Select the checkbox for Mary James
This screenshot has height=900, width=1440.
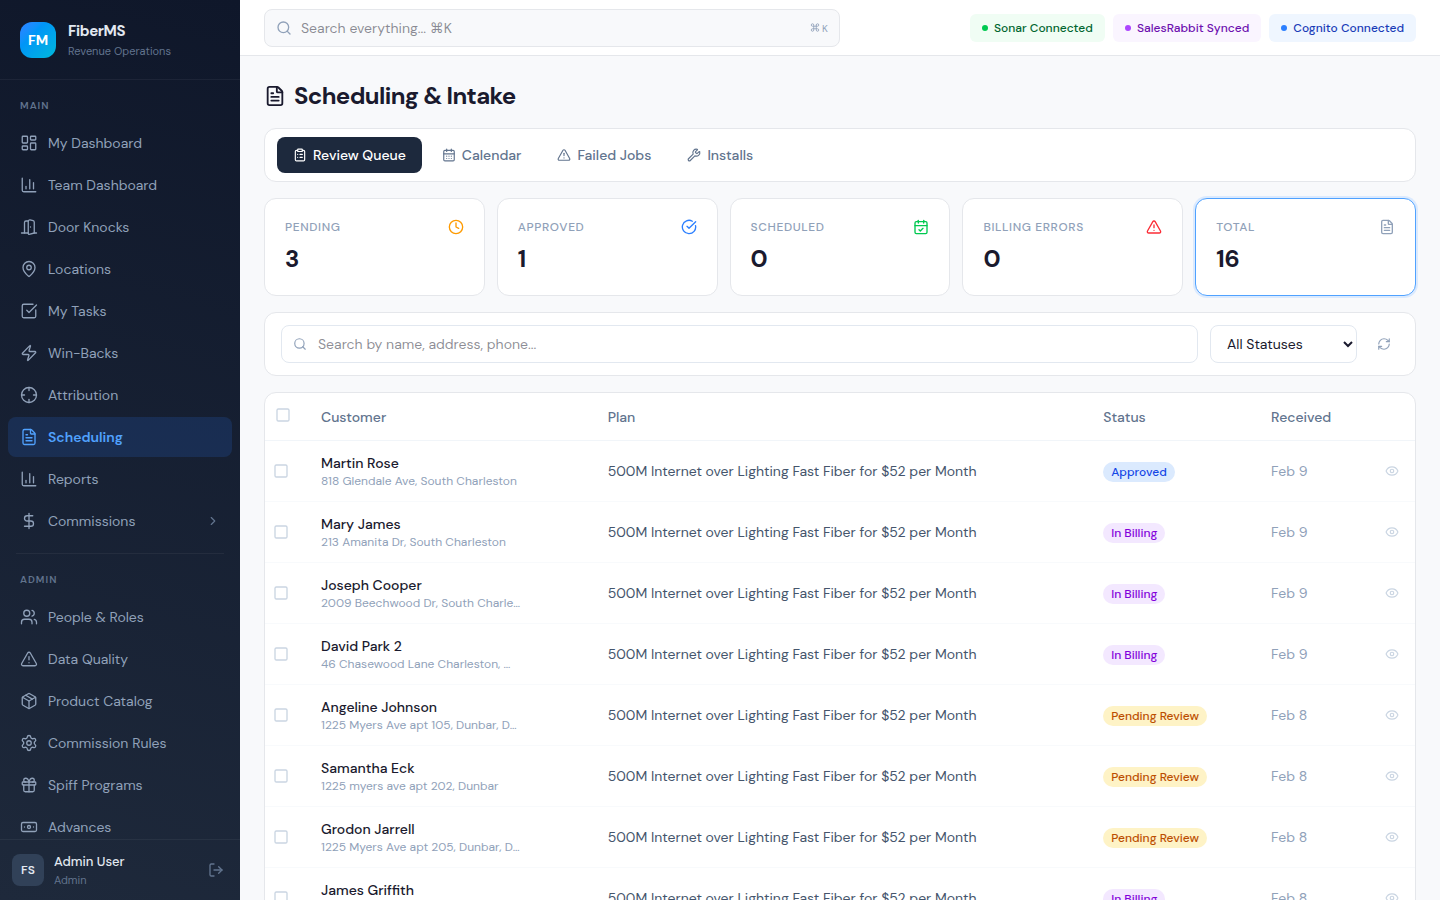[x=281, y=532]
